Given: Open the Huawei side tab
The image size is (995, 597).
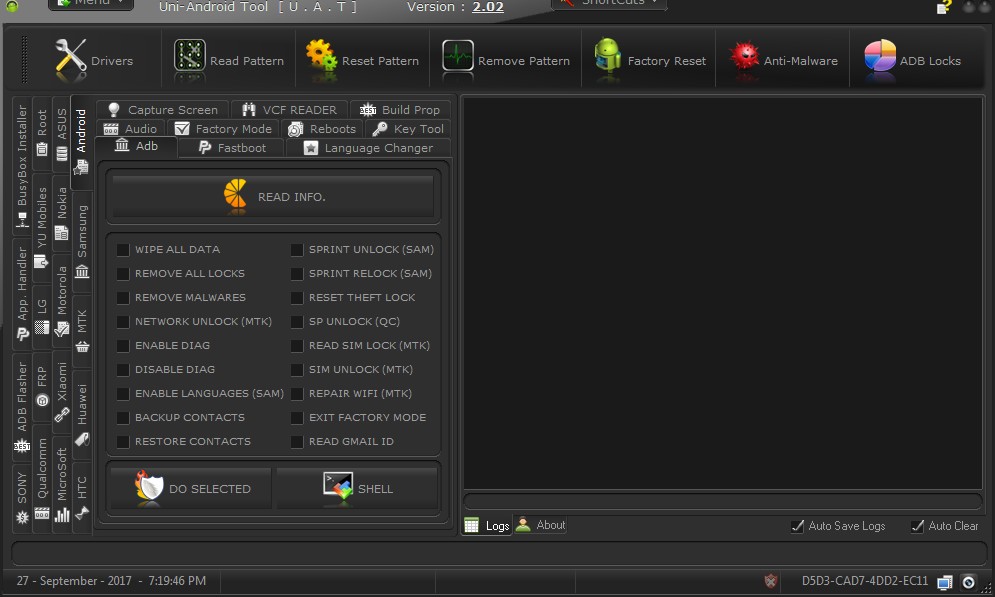Looking at the screenshot, I should click(82, 415).
